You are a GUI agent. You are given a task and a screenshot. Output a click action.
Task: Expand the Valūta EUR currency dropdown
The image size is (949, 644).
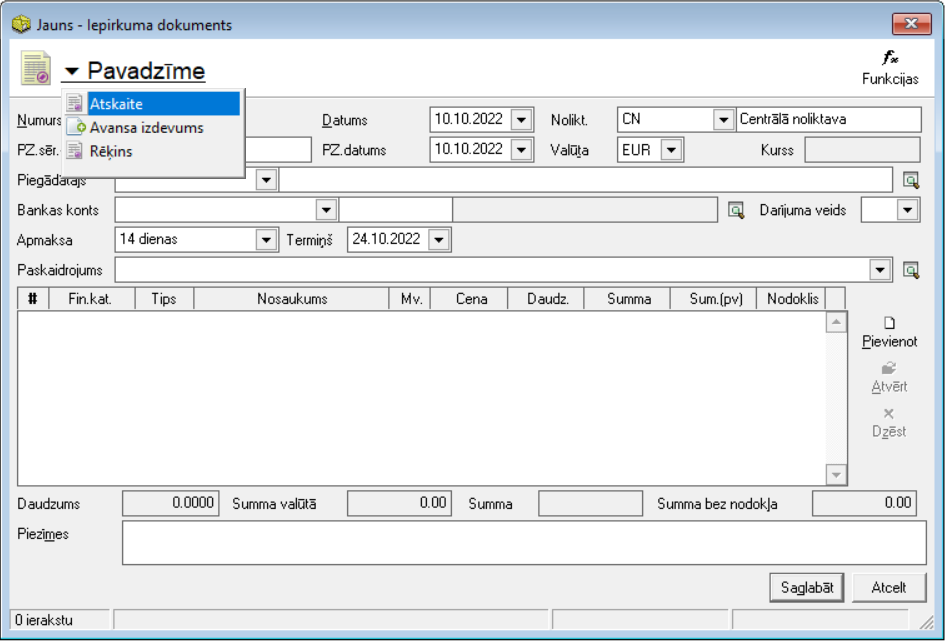pos(671,150)
